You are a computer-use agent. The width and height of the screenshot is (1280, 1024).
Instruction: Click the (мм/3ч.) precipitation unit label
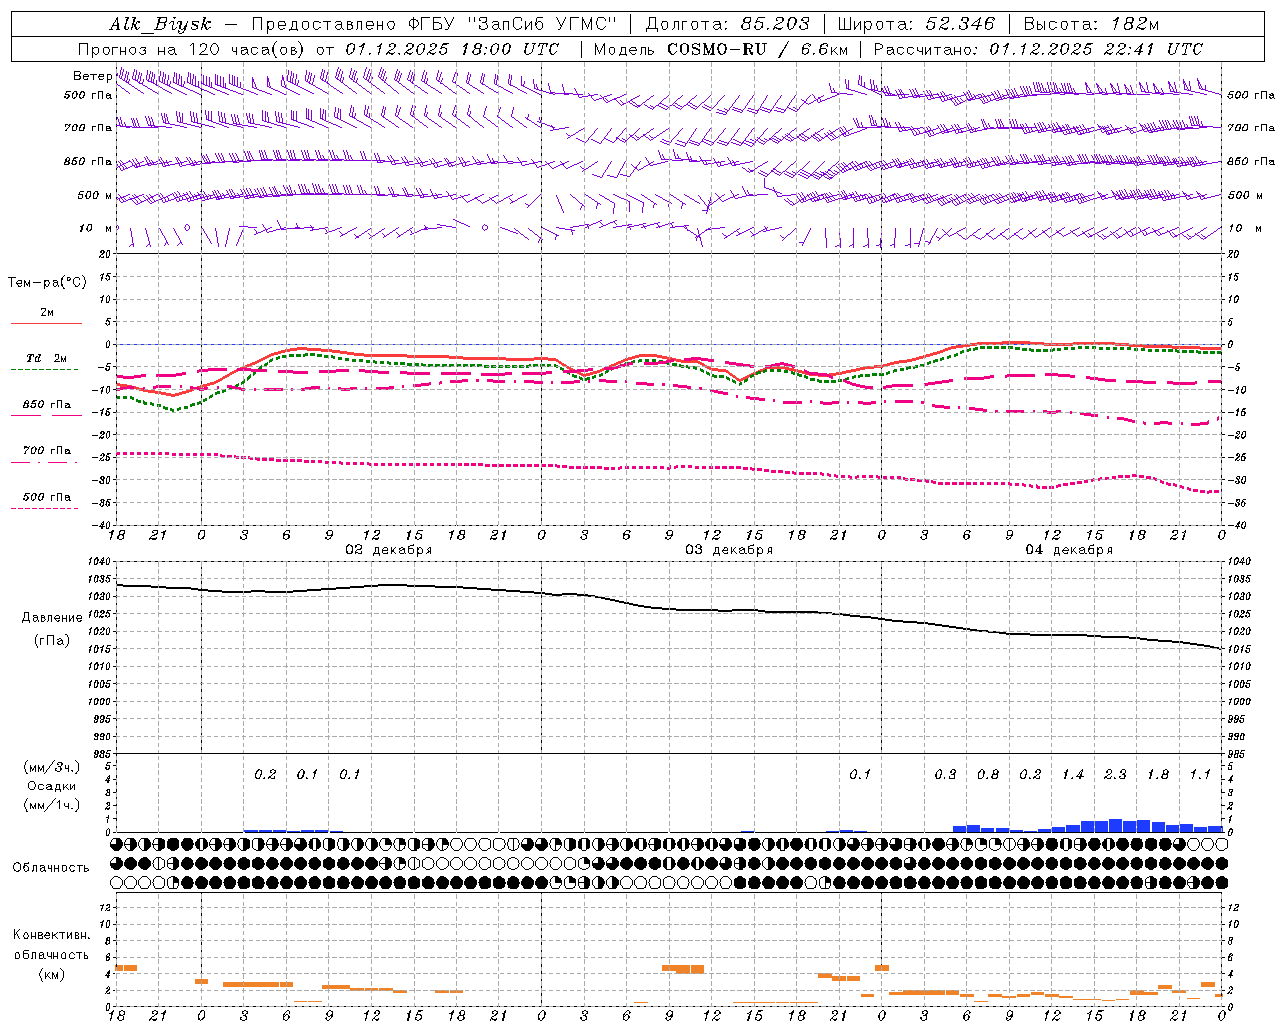(x=52, y=767)
